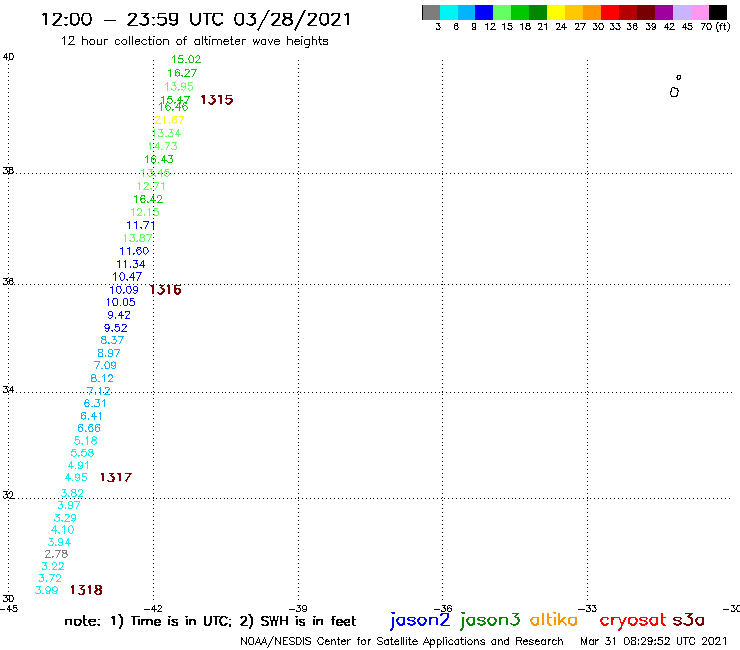Click the black swatch at legend end
The height and width of the screenshot is (650, 740).
pyautogui.click(x=718, y=12)
